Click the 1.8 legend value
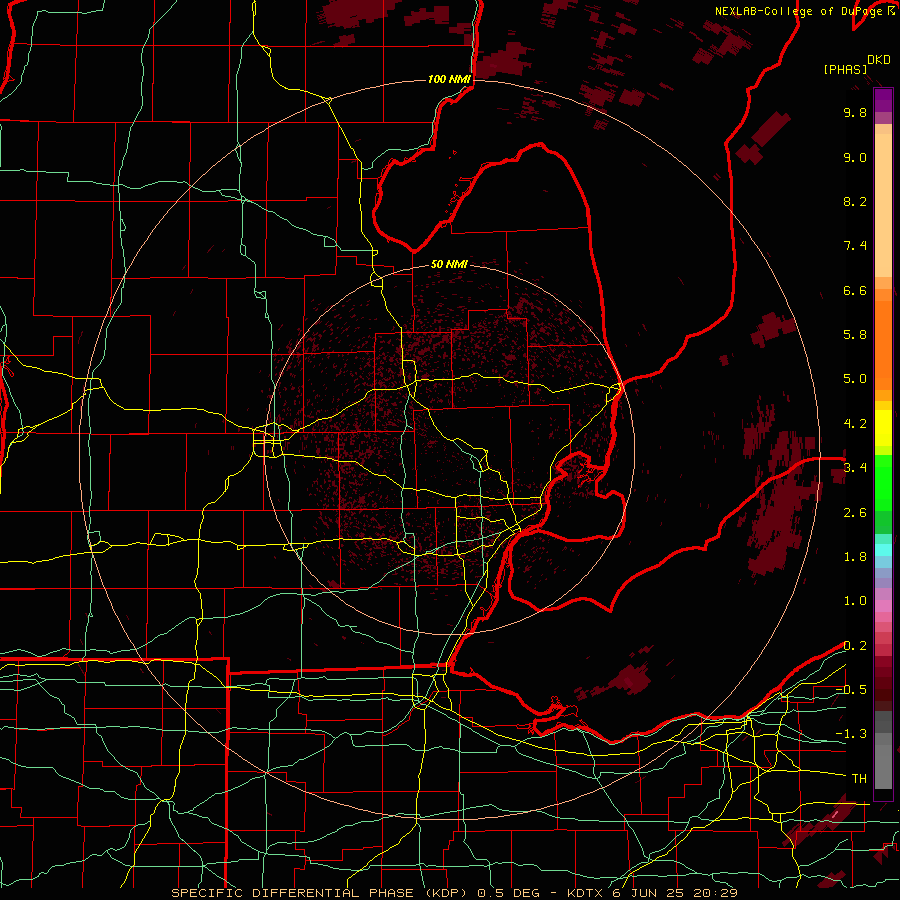Viewport: 900px width, 900px height. [855, 557]
